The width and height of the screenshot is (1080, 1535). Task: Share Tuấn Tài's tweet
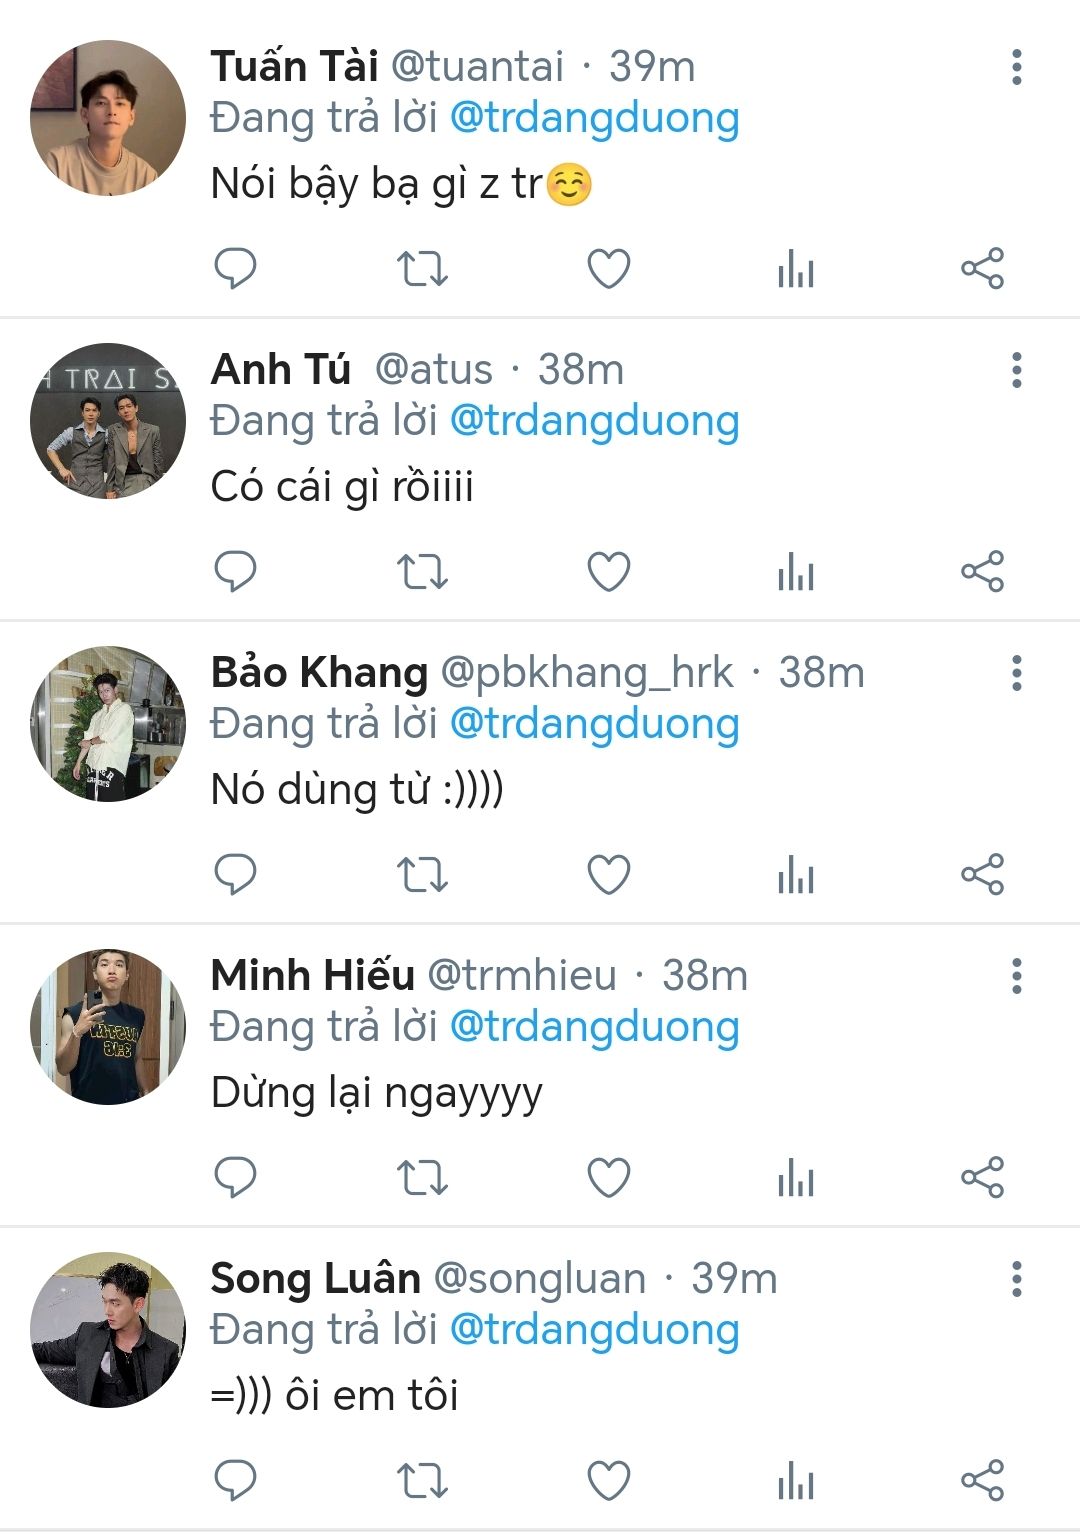[982, 268]
